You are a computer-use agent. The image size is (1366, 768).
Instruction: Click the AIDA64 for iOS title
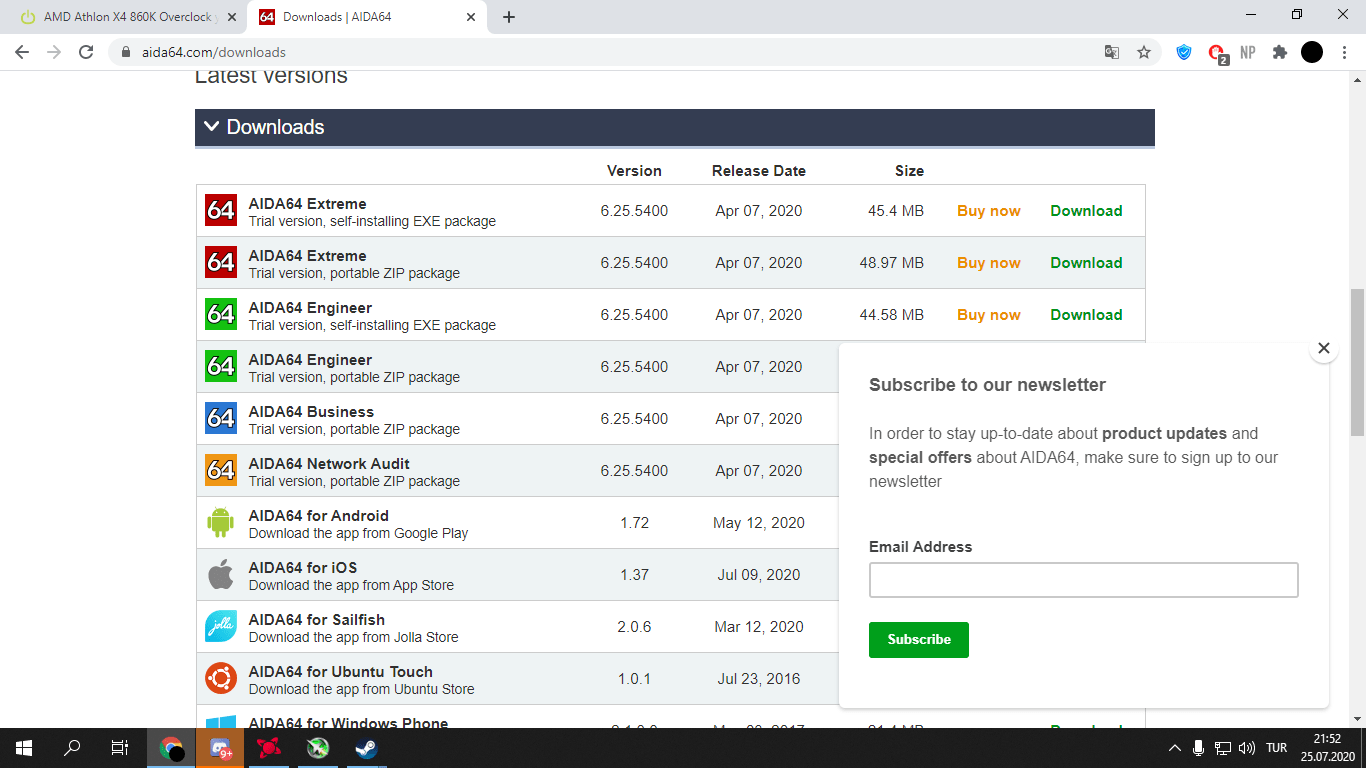(303, 568)
